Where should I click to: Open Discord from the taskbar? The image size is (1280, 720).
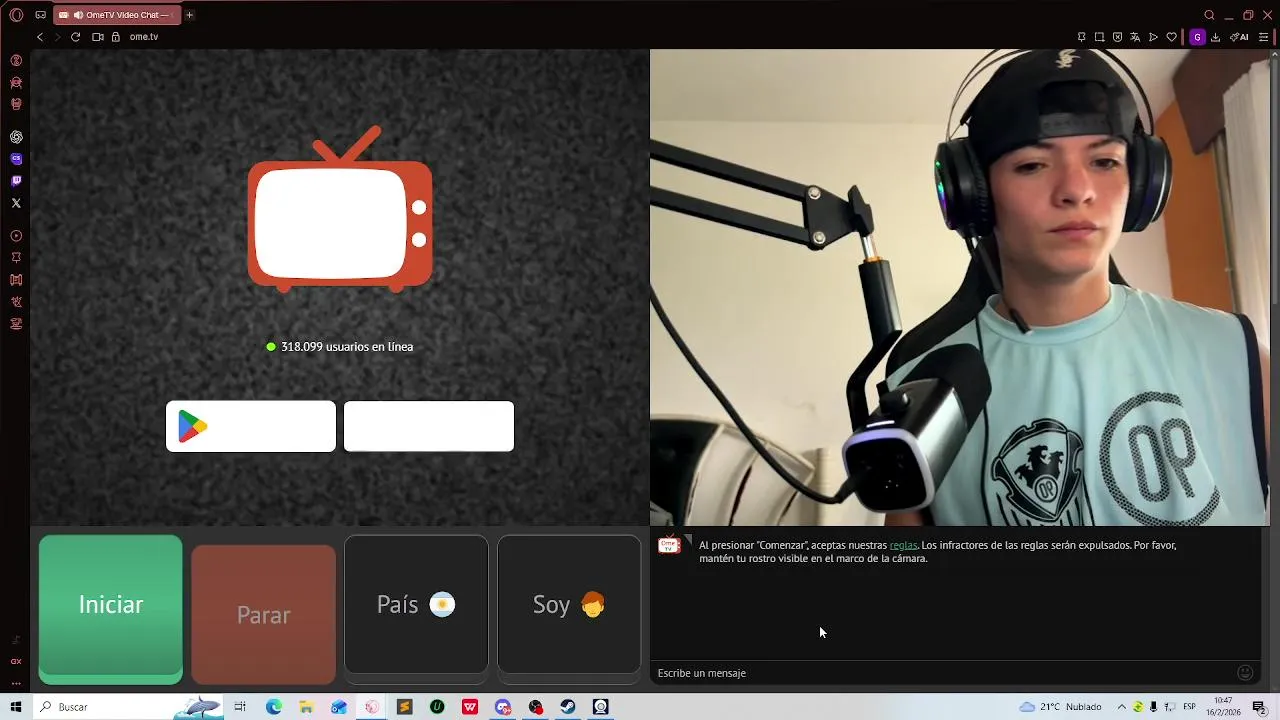click(503, 707)
